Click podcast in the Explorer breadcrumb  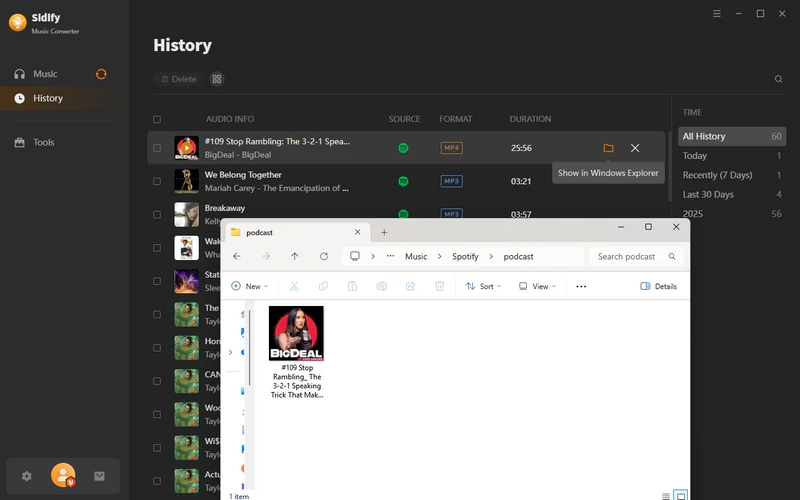click(518, 257)
